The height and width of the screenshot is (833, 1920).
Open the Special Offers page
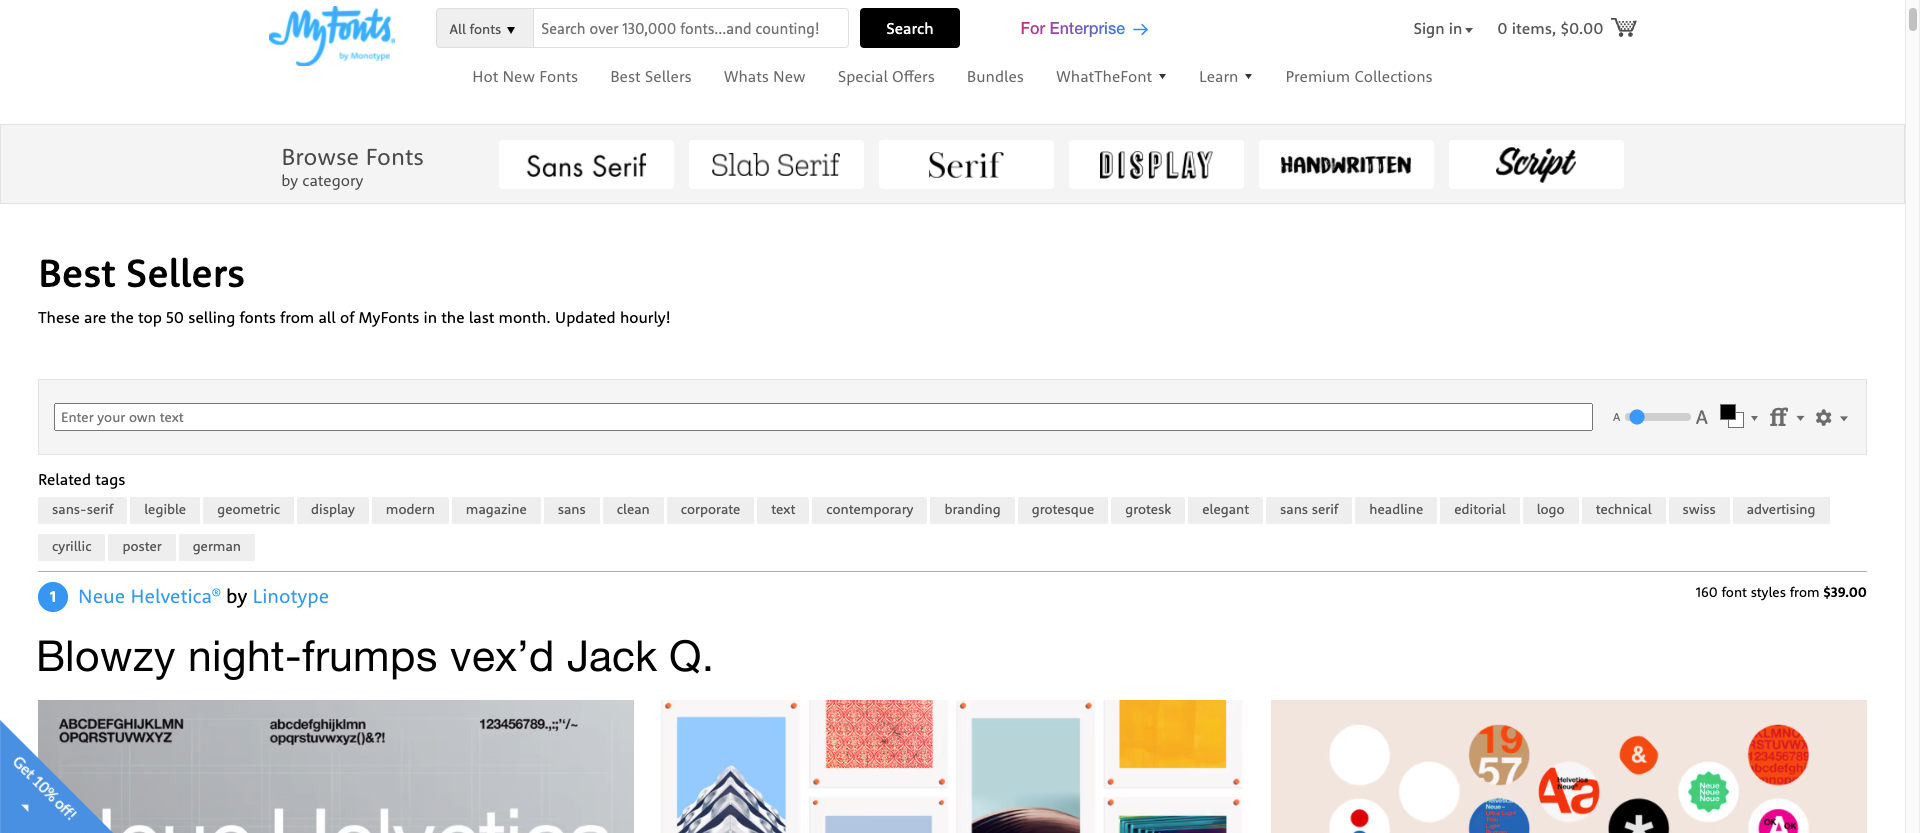pos(886,77)
